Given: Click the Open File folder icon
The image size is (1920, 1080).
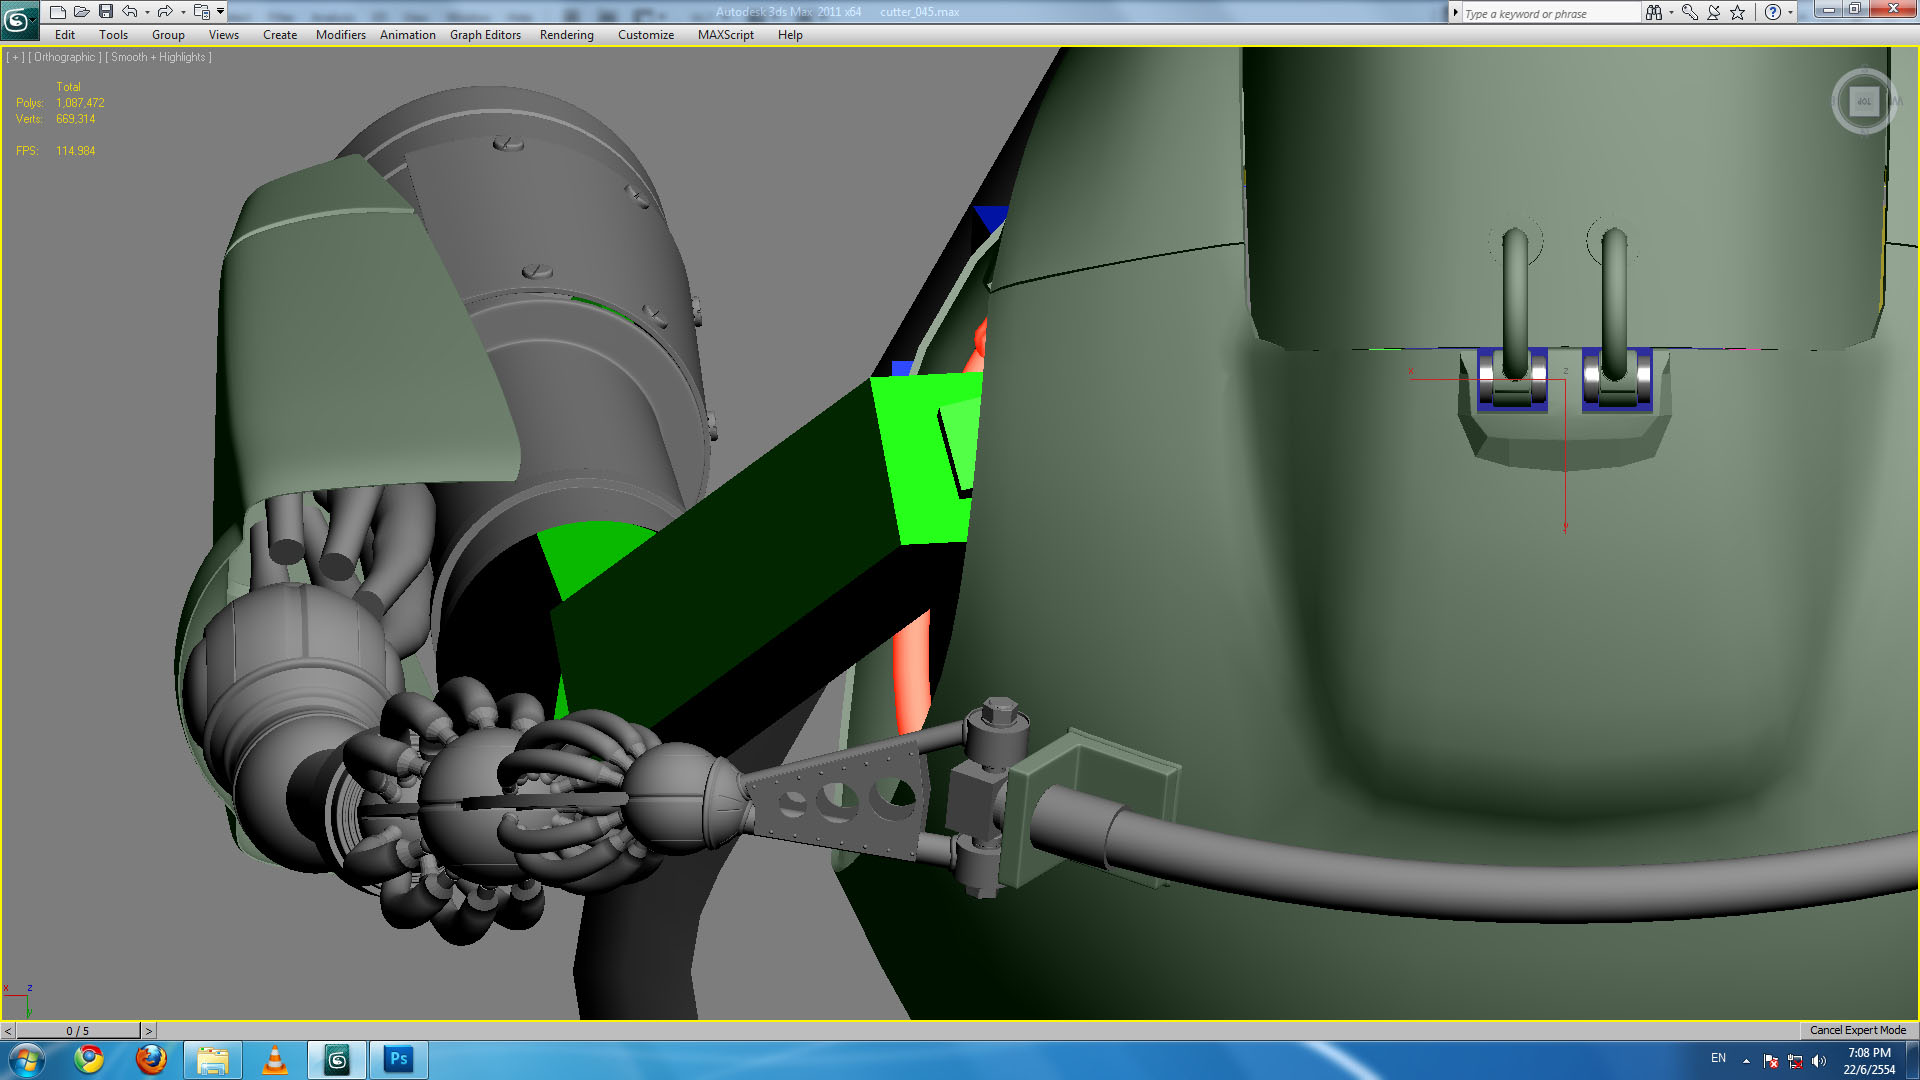Looking at the screenshot, I should tap(82, 12).
